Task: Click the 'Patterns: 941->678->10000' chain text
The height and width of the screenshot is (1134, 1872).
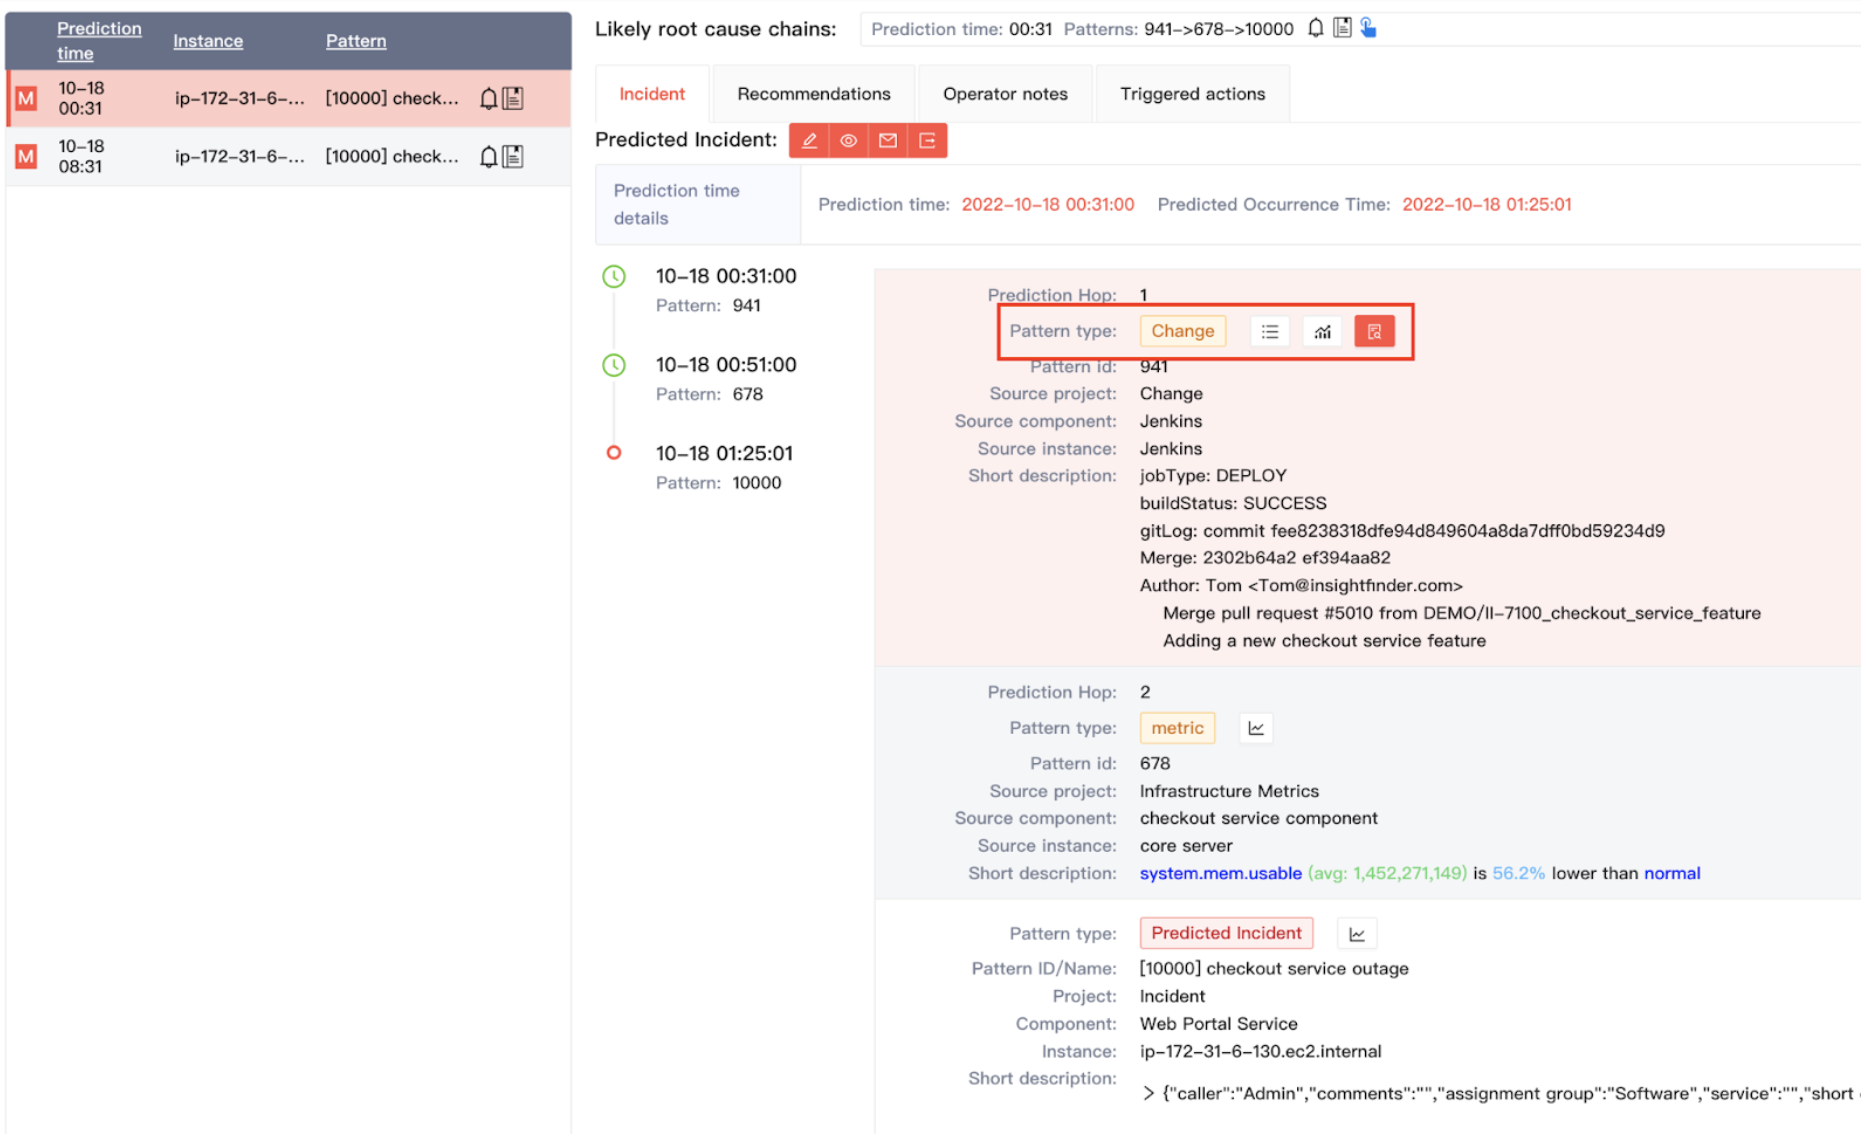Action: 1178,30
